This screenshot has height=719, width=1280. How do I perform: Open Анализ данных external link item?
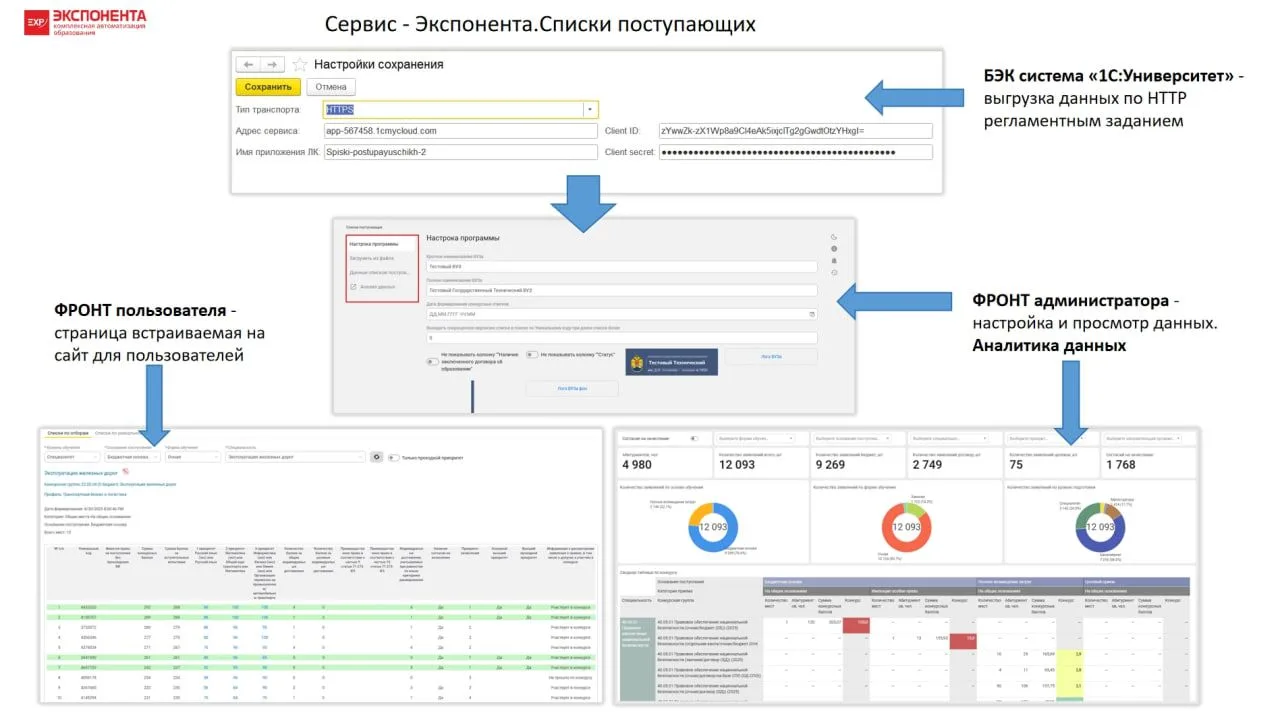(374, 286)
